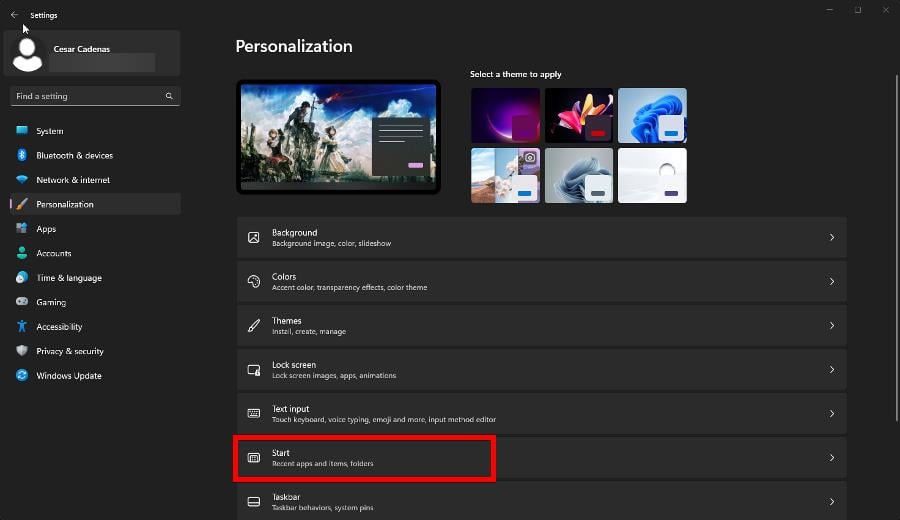900x520 pixels.
Task: Open Themes settings row
Action: pos(541,325)
